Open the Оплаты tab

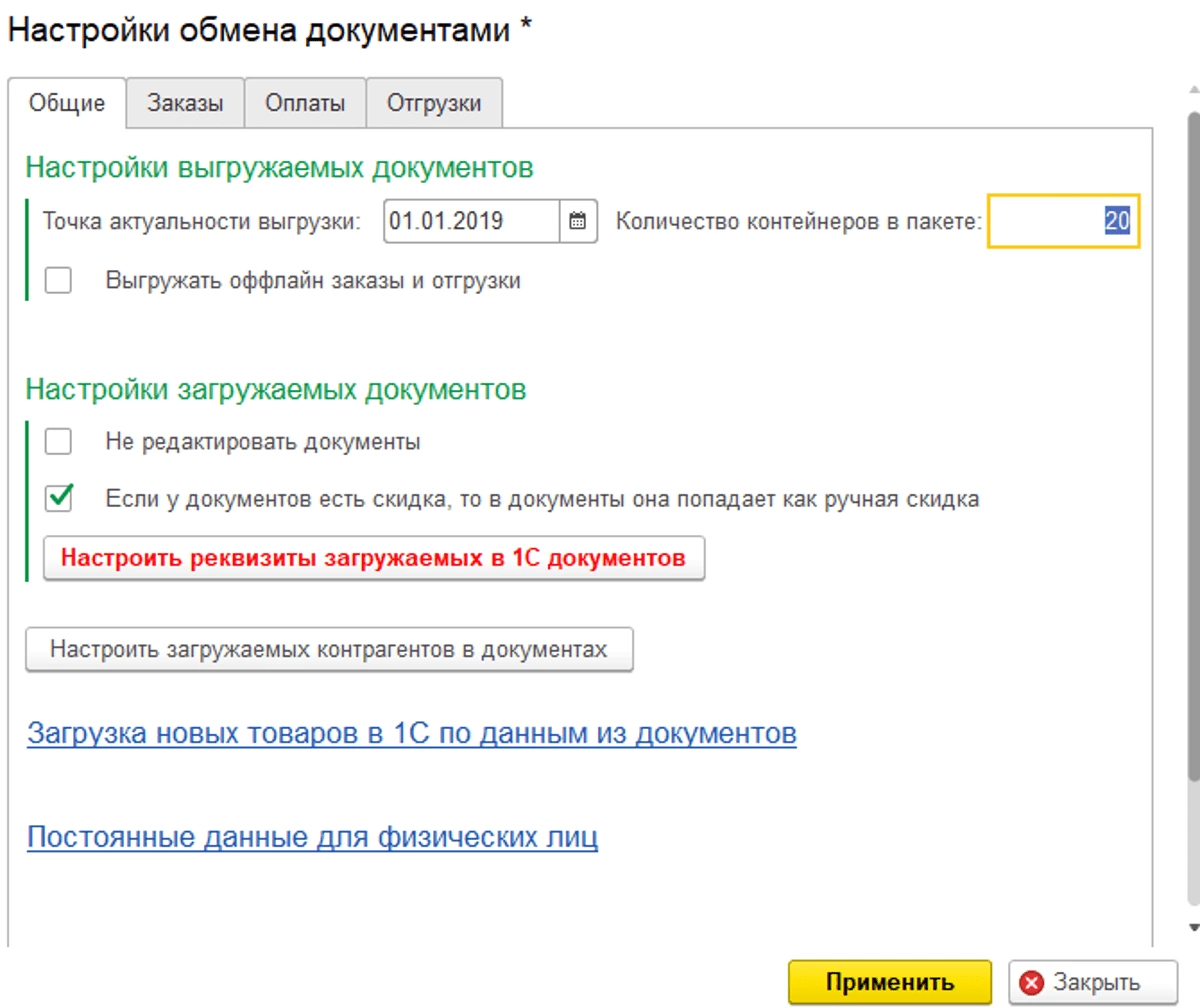coord(306,103)
